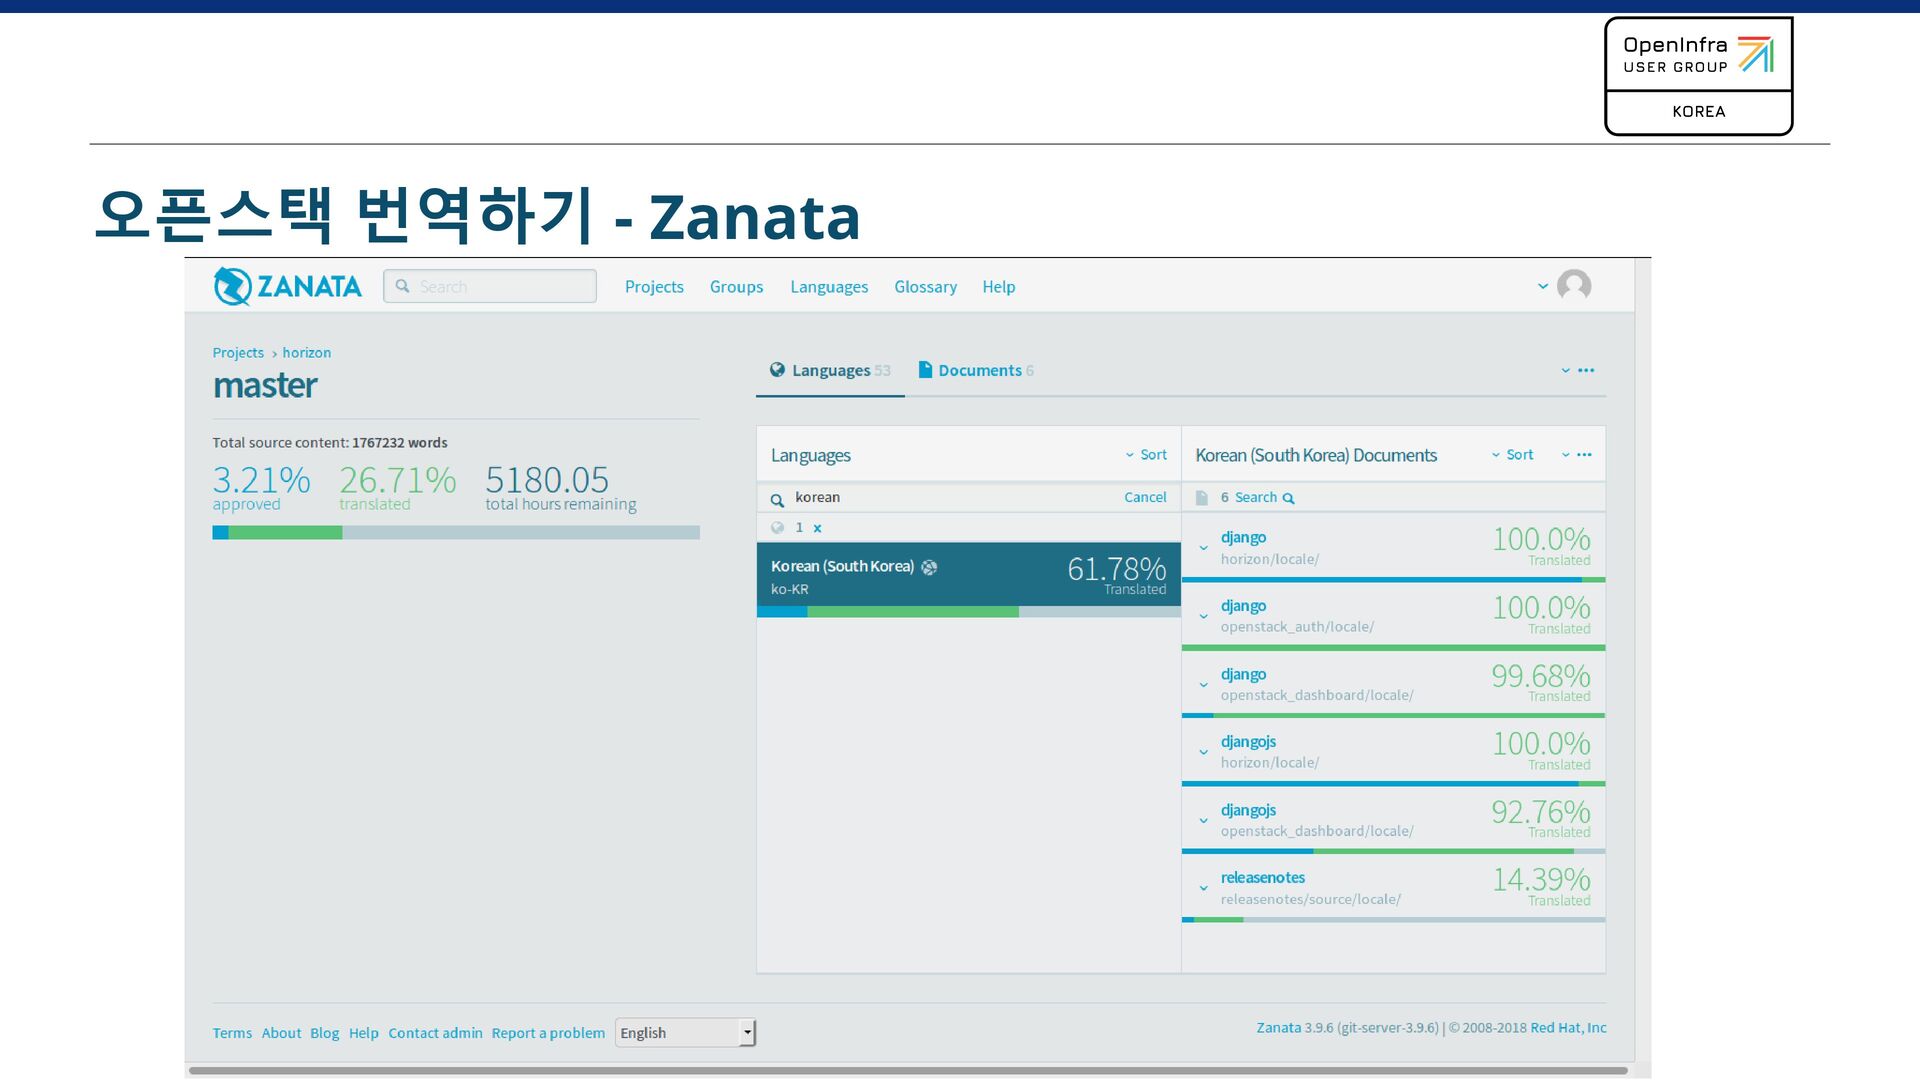Go to Projects breadcrumb link
Viewport: 1920px width, 1080px height.
tap(238, 353)
